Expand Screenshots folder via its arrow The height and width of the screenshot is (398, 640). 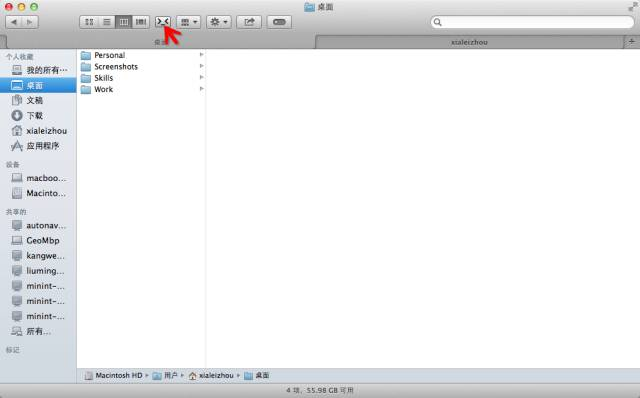pos(201,66)
